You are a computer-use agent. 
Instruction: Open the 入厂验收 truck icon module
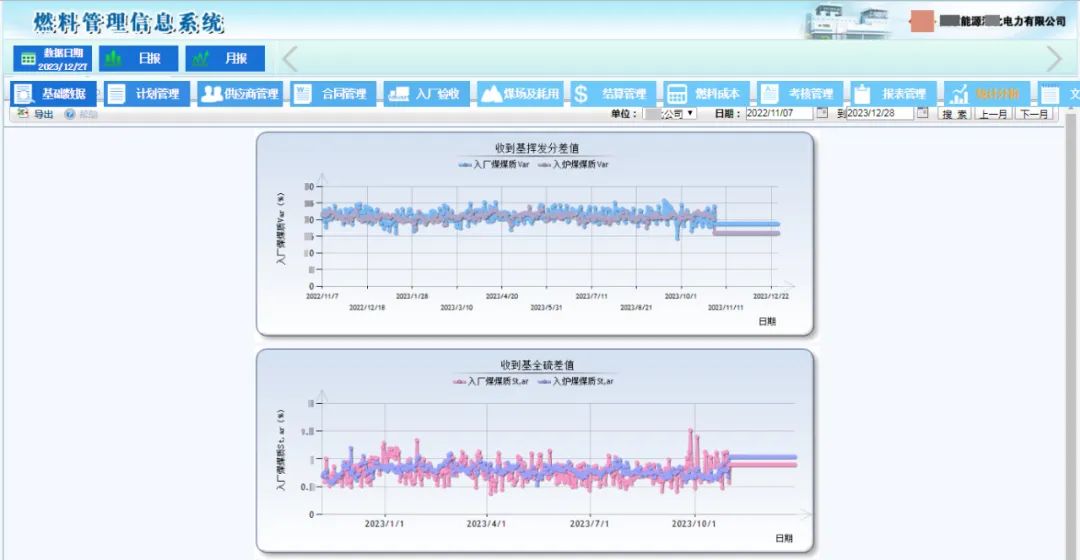pos(399,94)
